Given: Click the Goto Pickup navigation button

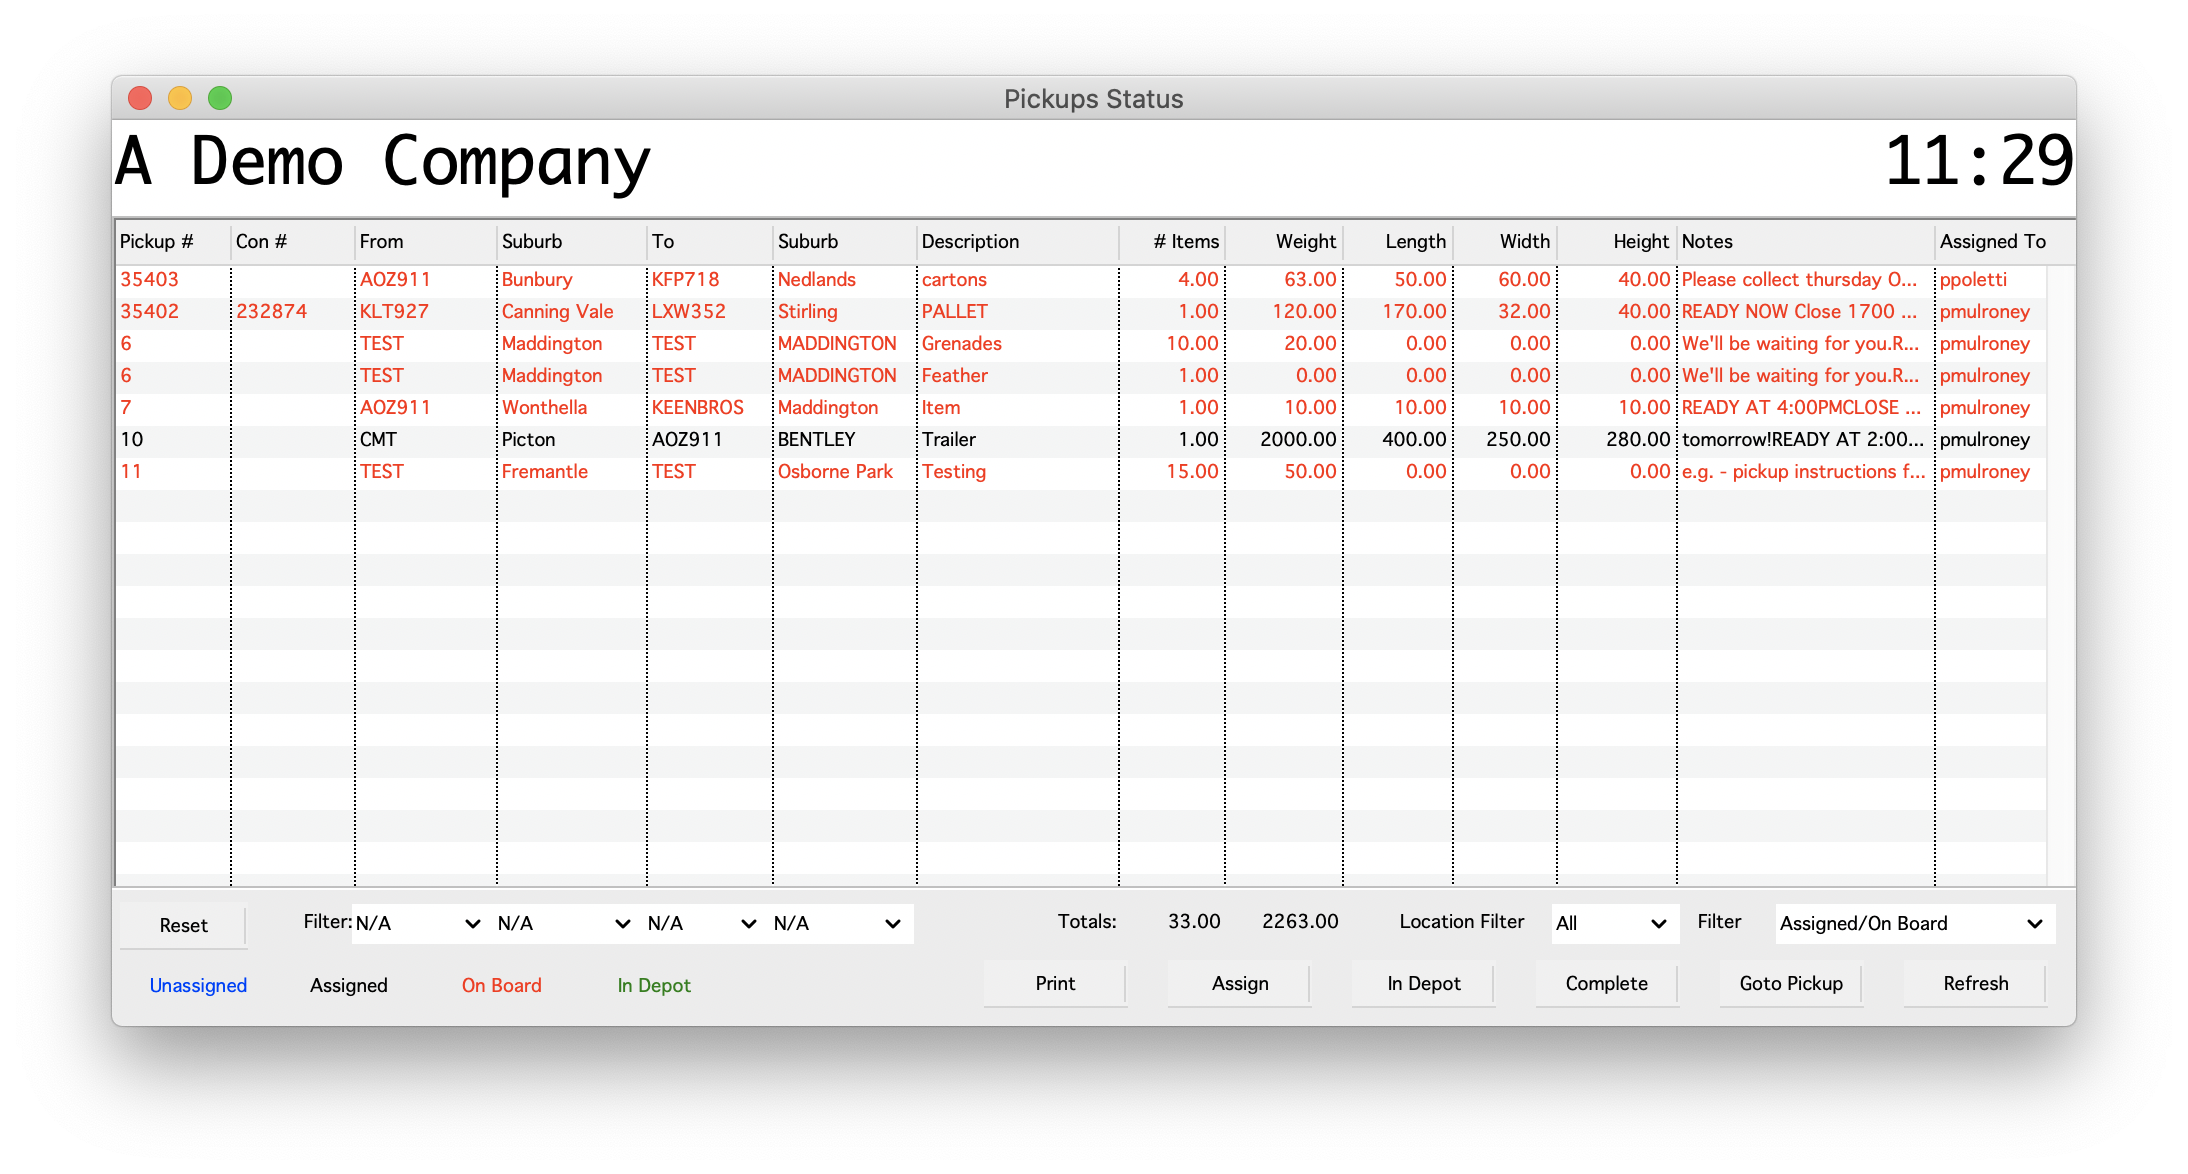Looking at the screenshot, I should pyautogui.click(x=1790, y=986).
